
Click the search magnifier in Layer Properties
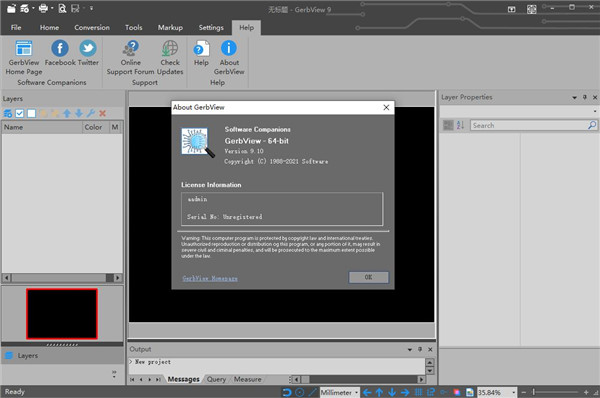coord(592,125)
